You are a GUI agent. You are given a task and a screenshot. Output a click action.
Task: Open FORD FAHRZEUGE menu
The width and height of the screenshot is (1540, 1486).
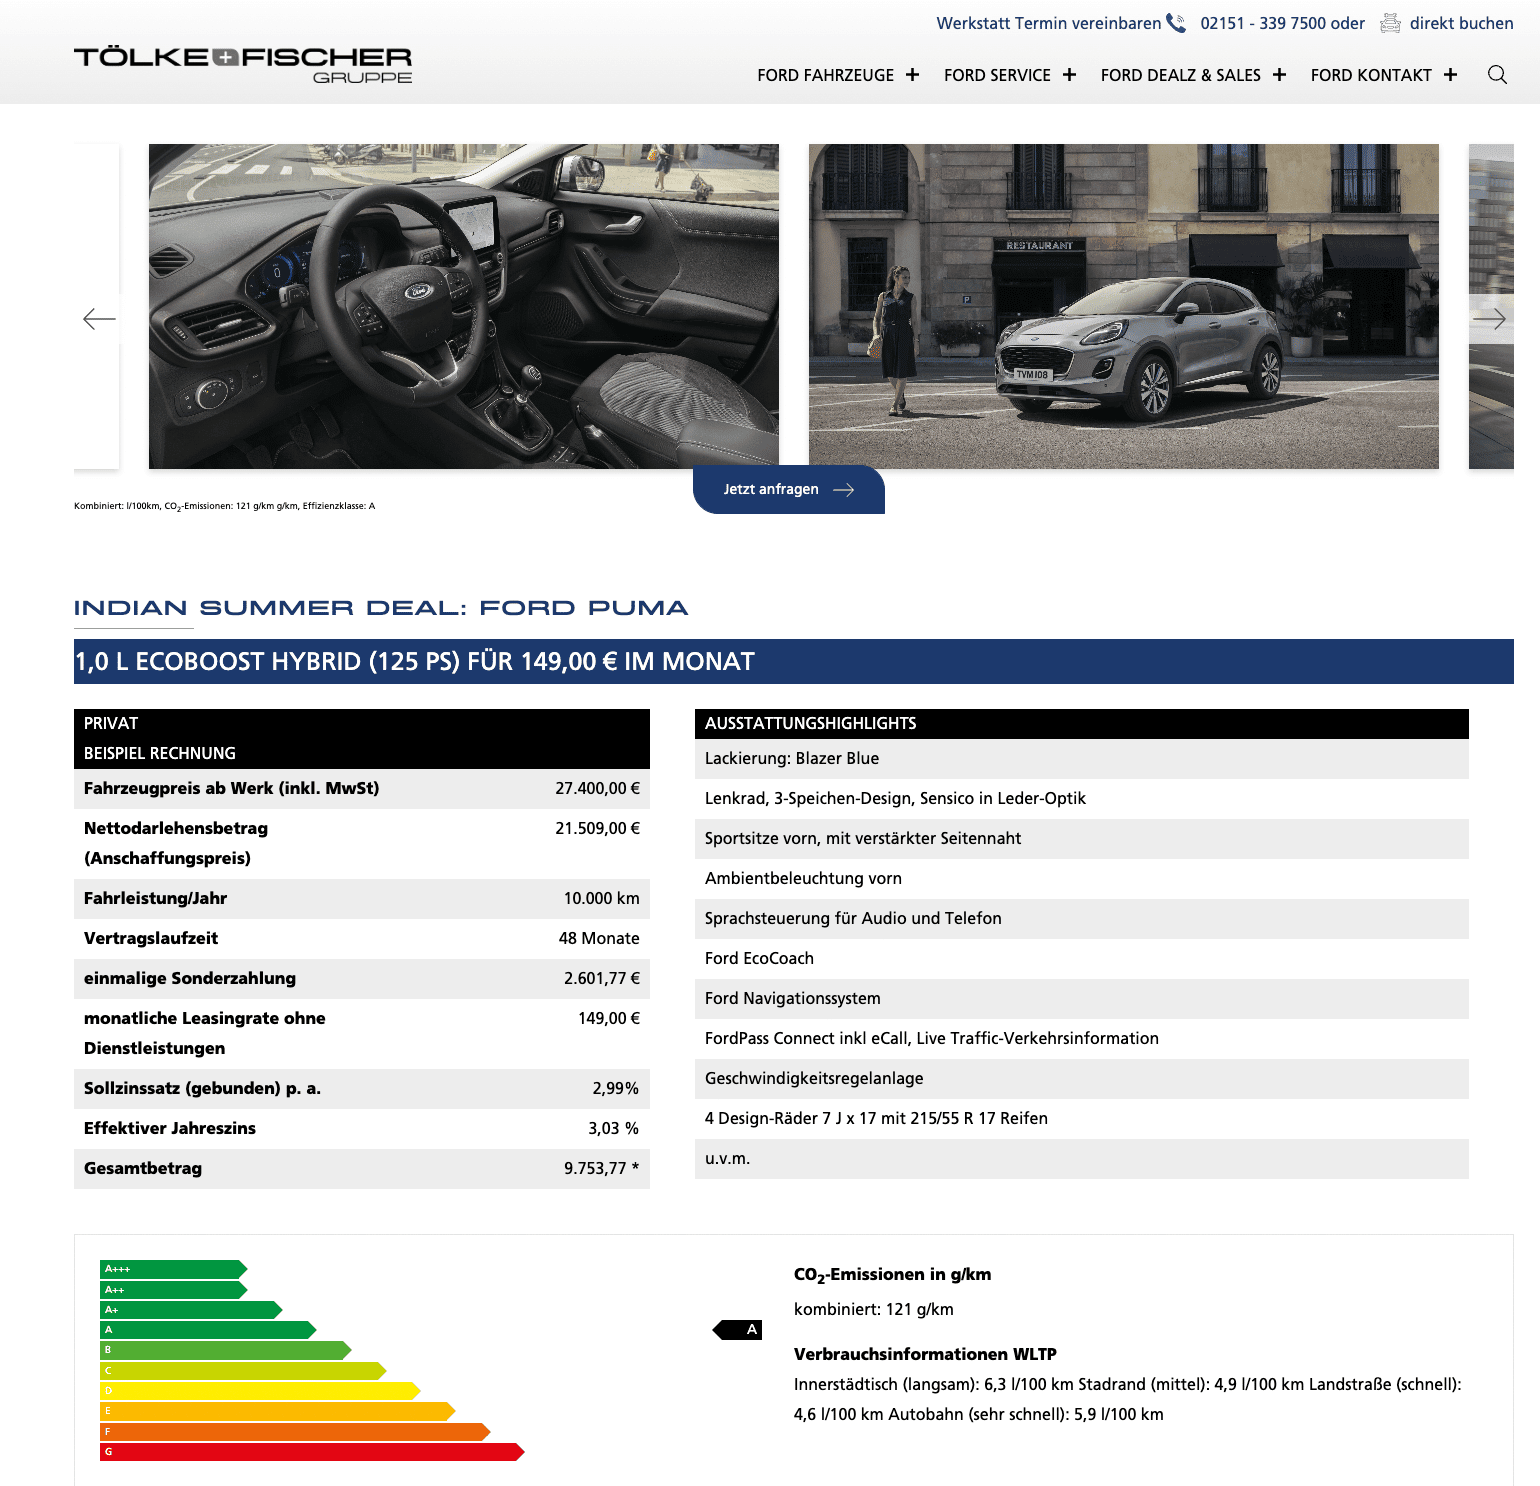point(826,75)
